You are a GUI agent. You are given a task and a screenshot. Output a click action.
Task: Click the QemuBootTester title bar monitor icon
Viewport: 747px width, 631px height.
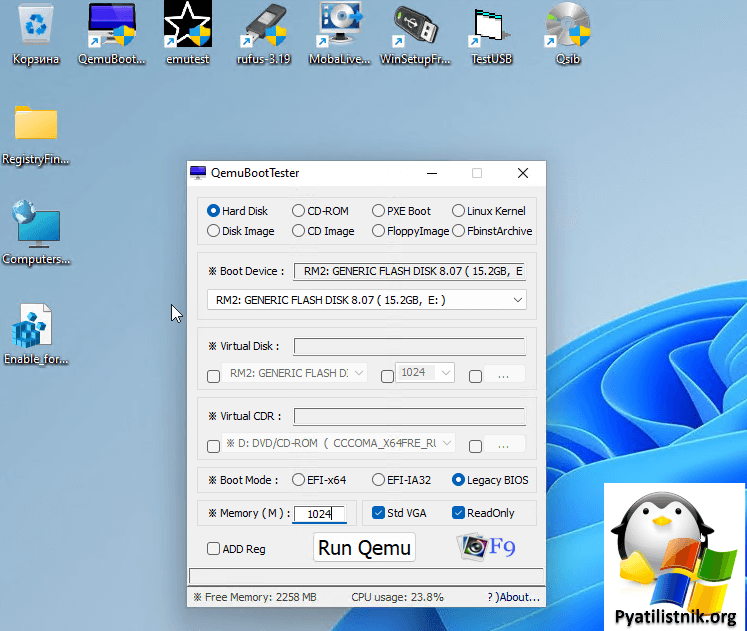coord(198,173)
